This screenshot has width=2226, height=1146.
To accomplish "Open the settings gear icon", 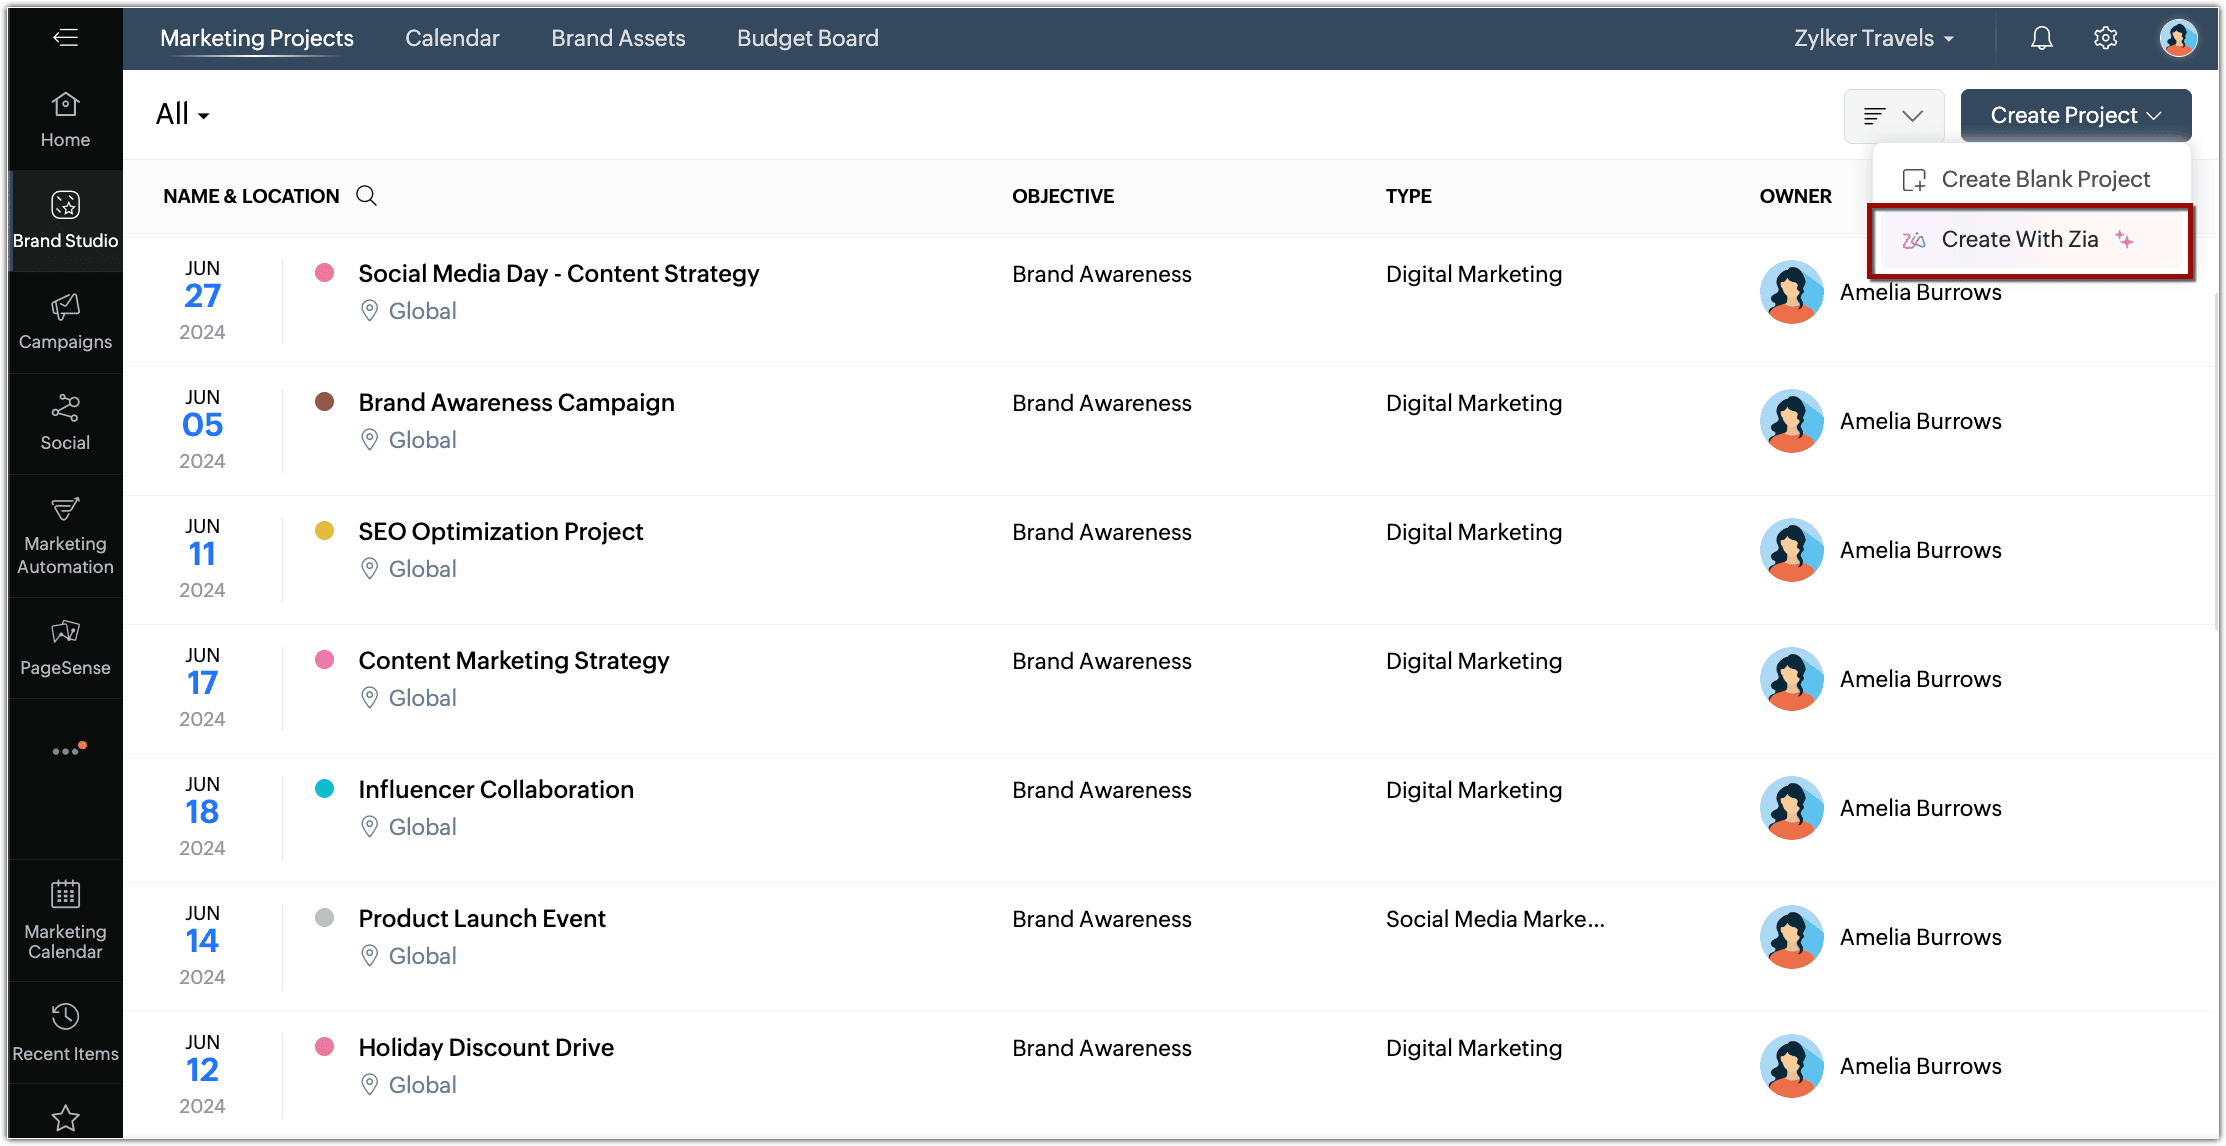I will click(x=2105, y=38).
